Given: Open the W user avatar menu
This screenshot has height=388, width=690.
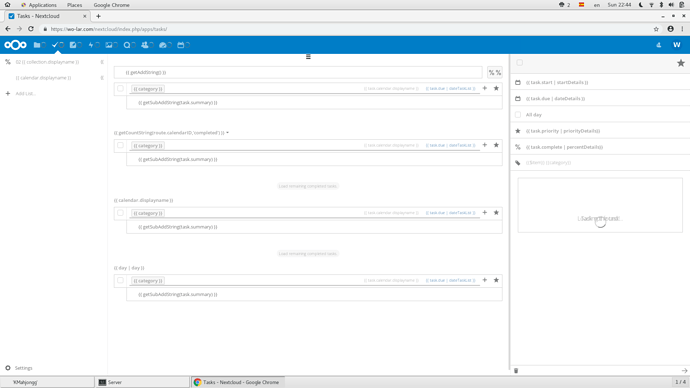Looking at the screenshot, I should 677,45.
